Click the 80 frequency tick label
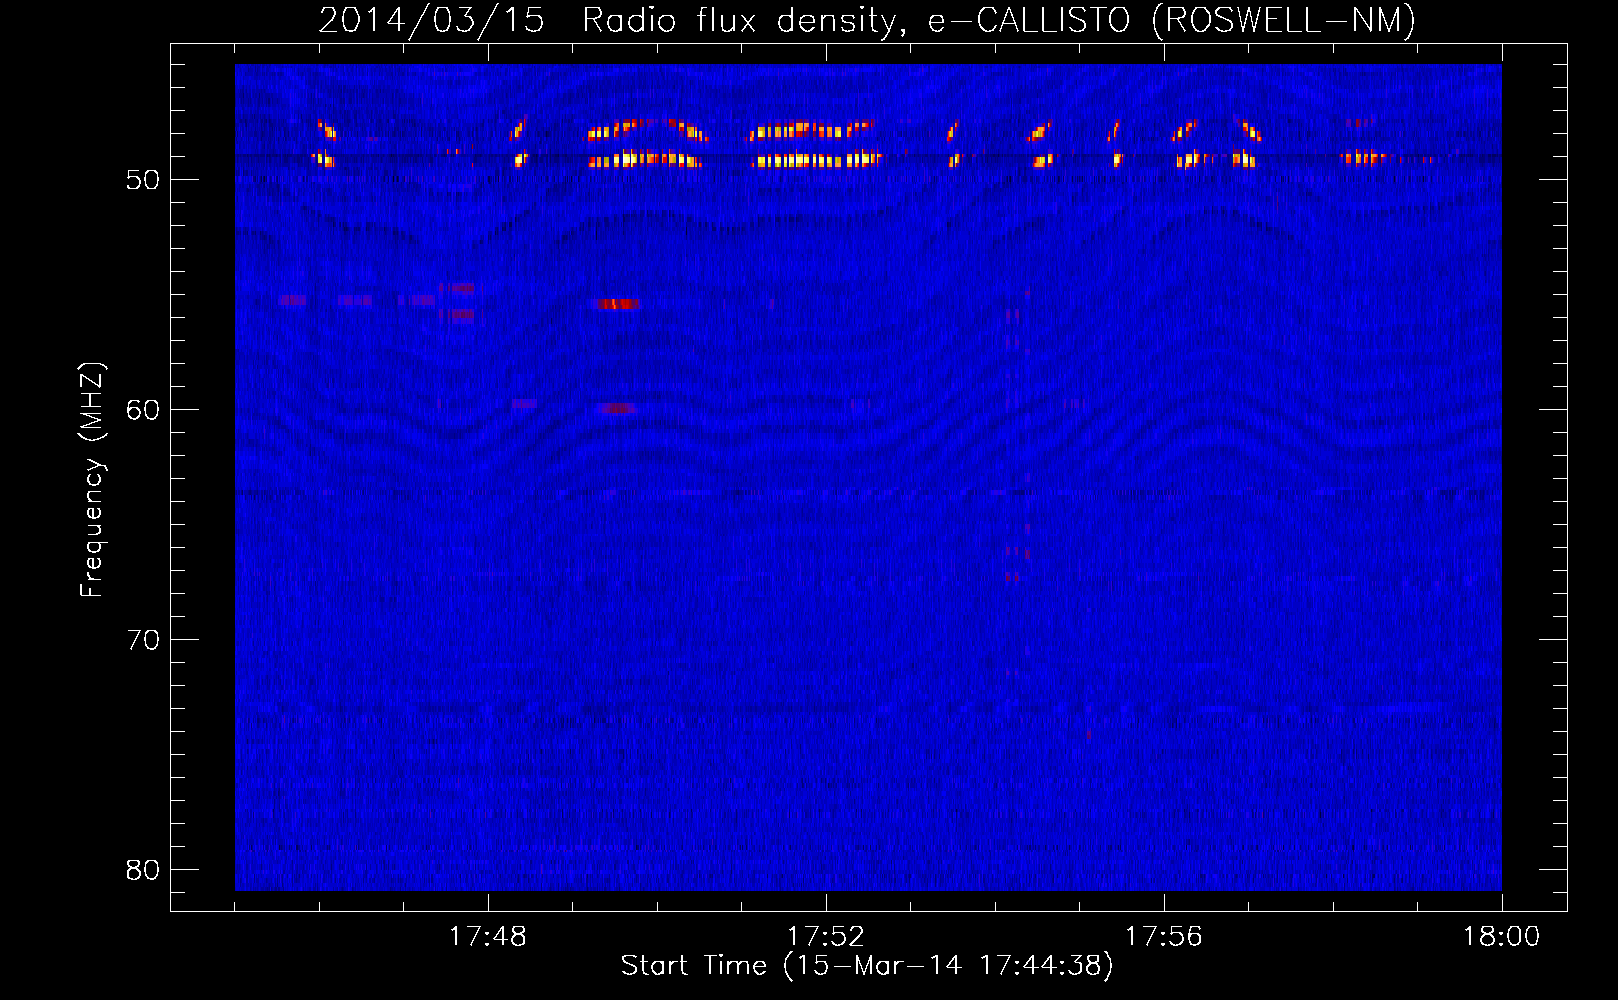This screenshot has width=1618, height=1000. (x=143, y=870)
